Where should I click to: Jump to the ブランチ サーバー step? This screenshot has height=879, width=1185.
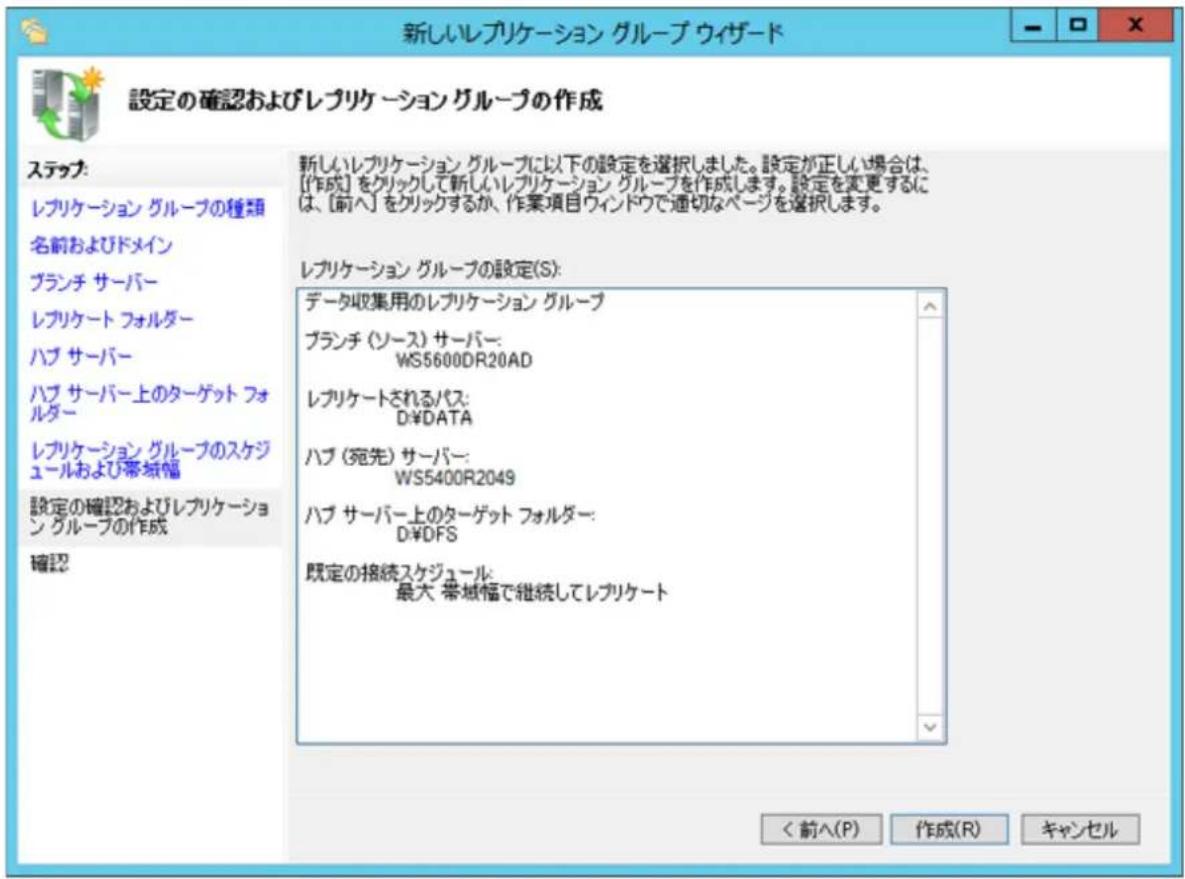[x=94, y=282]
